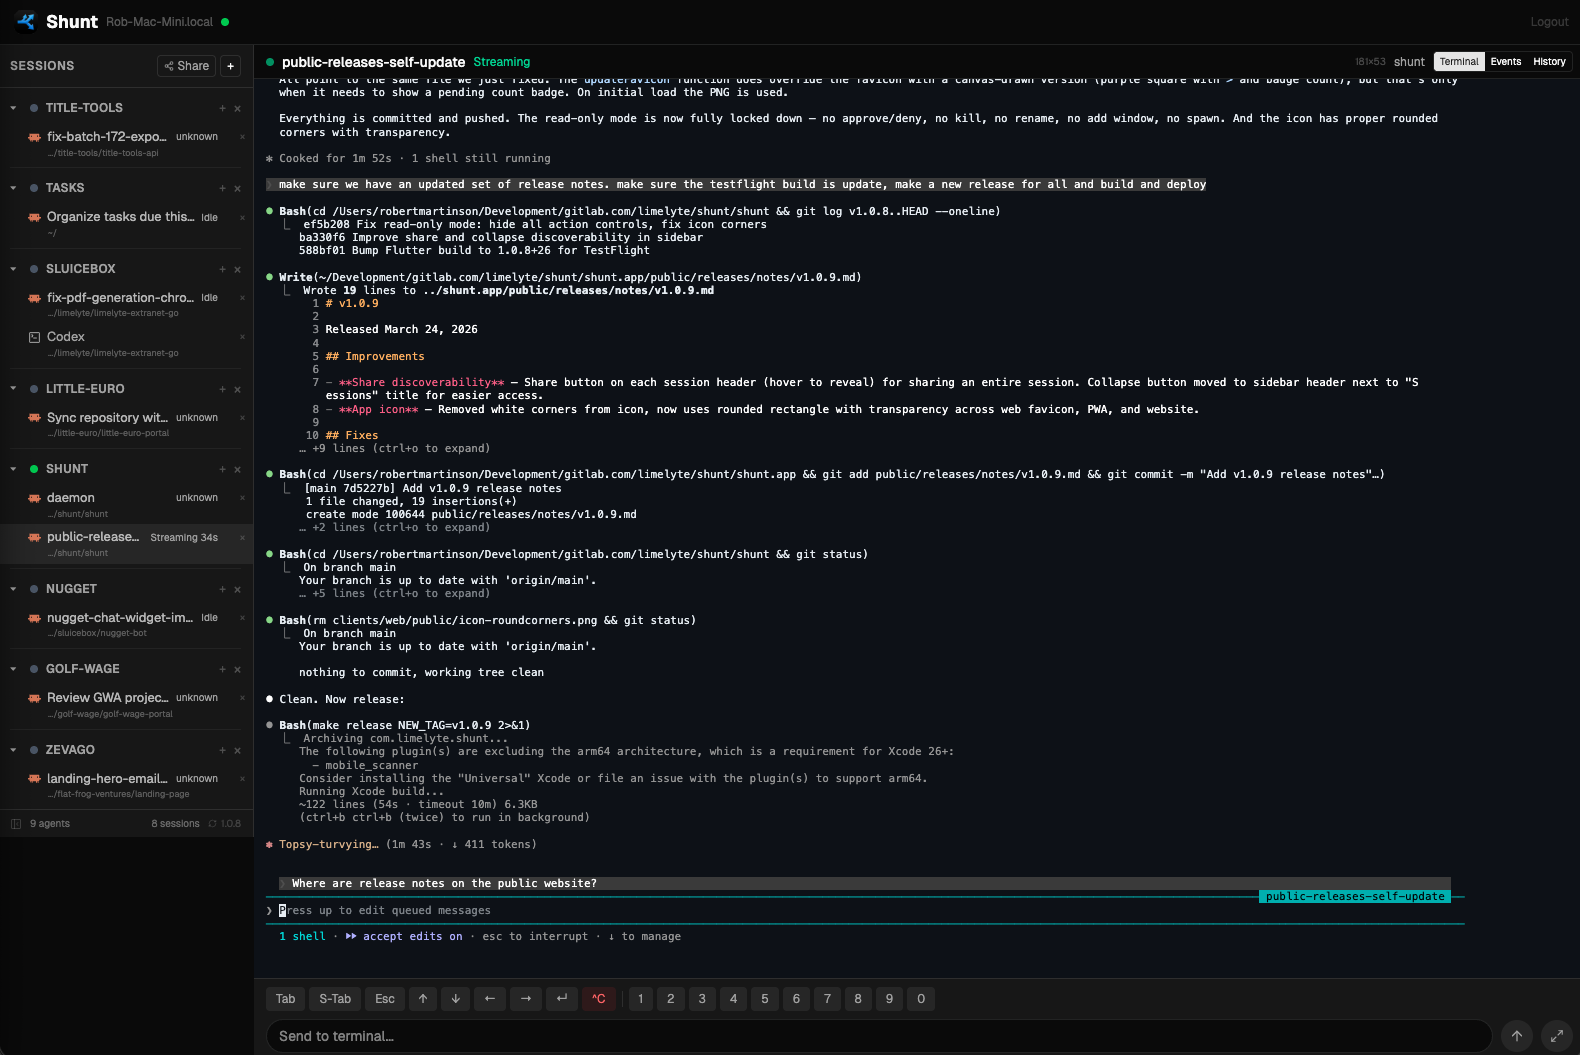This screenshot has height=1055, width=1580.
Task: Remove the SHUNT group
Action: pos(238,469)
